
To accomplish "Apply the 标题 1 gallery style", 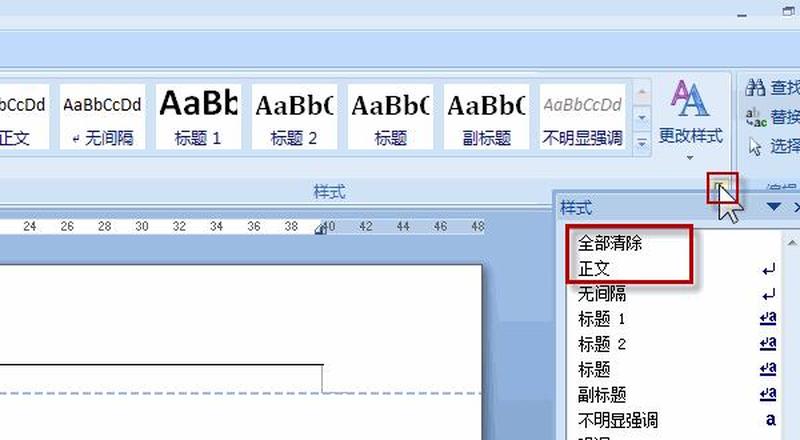I will pyautogui.click(x=198, y=117).
